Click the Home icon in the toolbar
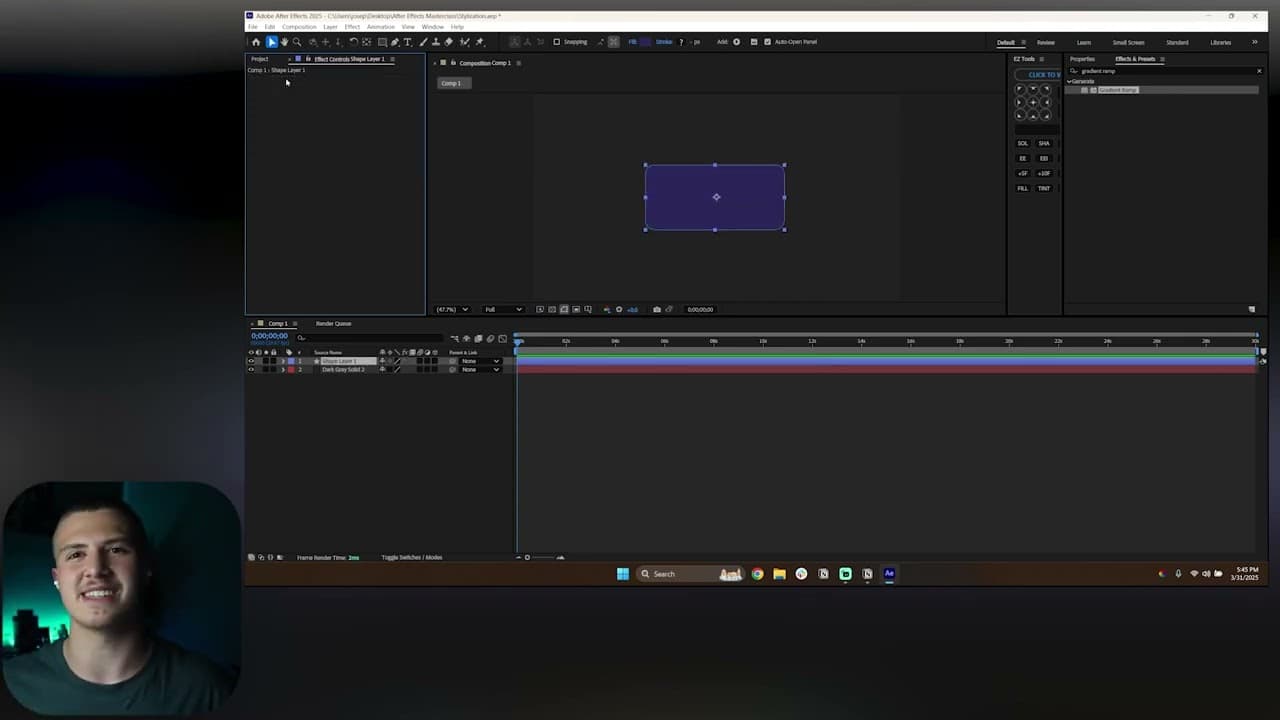 [256, 41]
